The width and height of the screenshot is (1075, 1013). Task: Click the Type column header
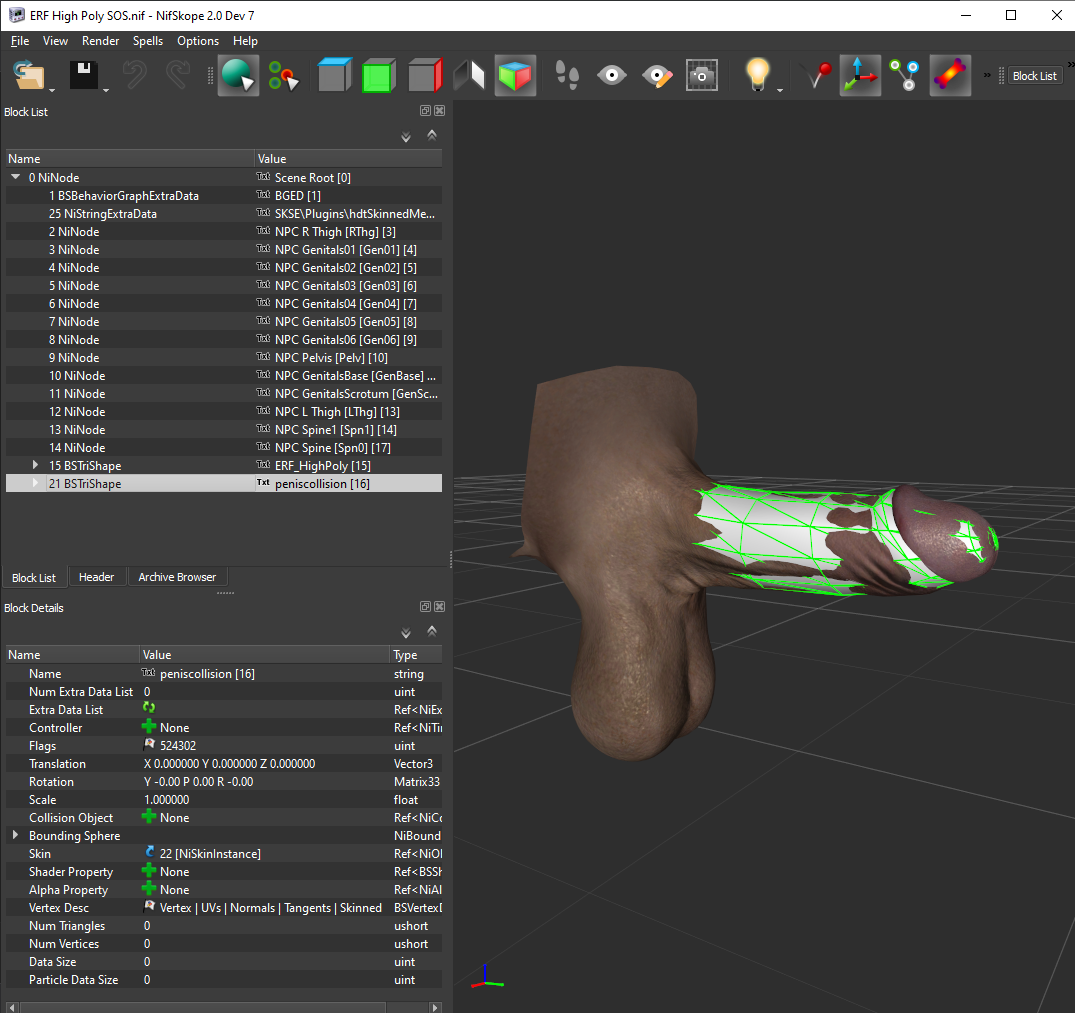tap(415, 655)
